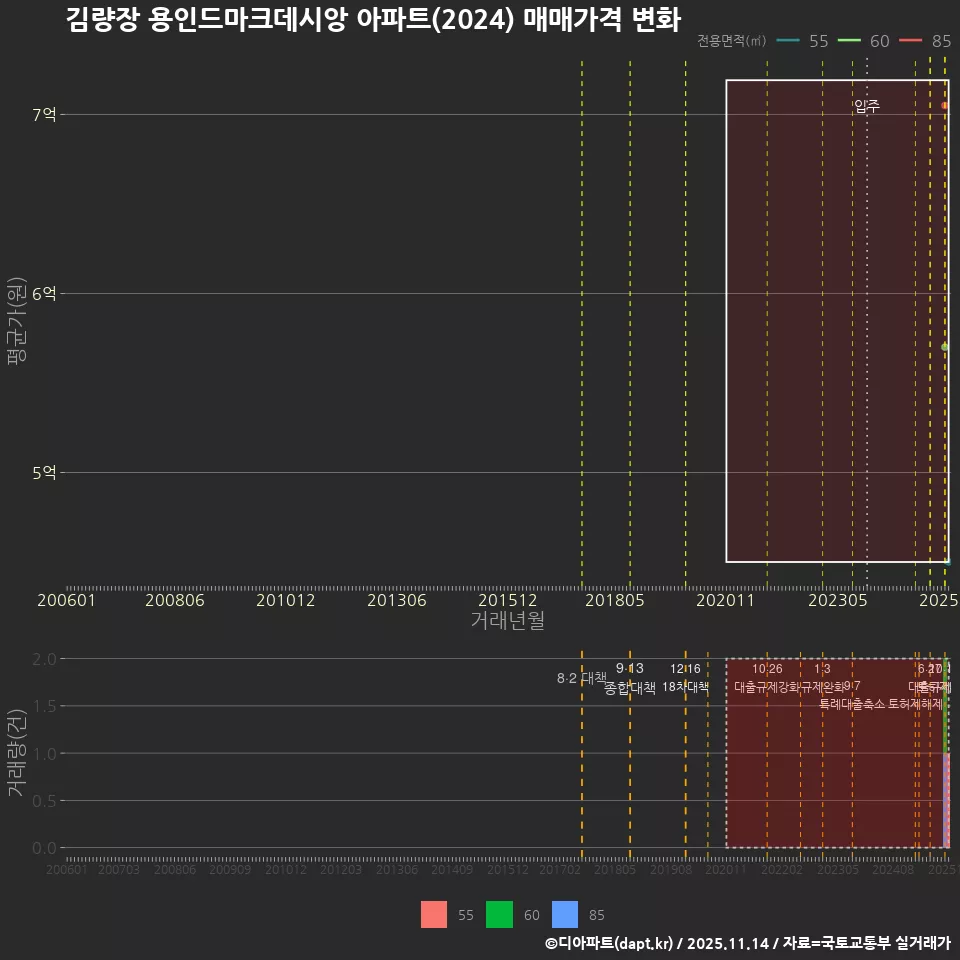Image resolution: width=960 pixels, height=960 pixels.
Task: Toggle the 55 series in bottom legend
Action: 434,915
